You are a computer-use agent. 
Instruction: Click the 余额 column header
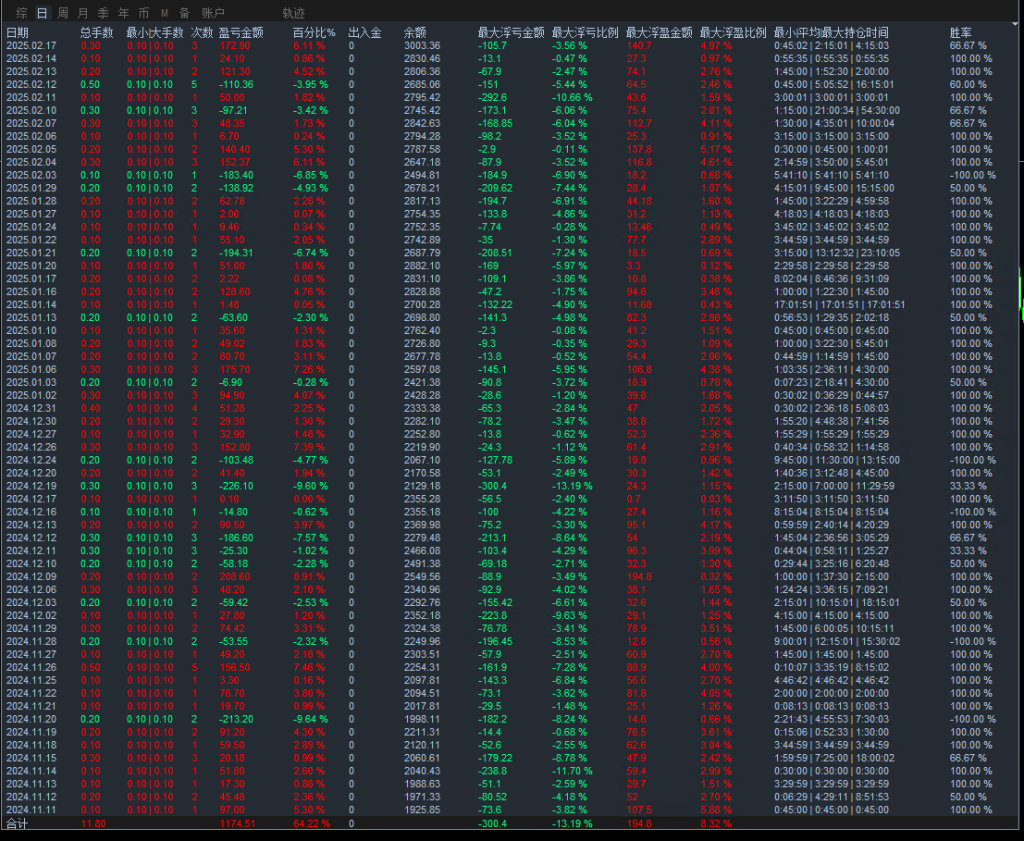pyautogui.click(x=415, y=33)
